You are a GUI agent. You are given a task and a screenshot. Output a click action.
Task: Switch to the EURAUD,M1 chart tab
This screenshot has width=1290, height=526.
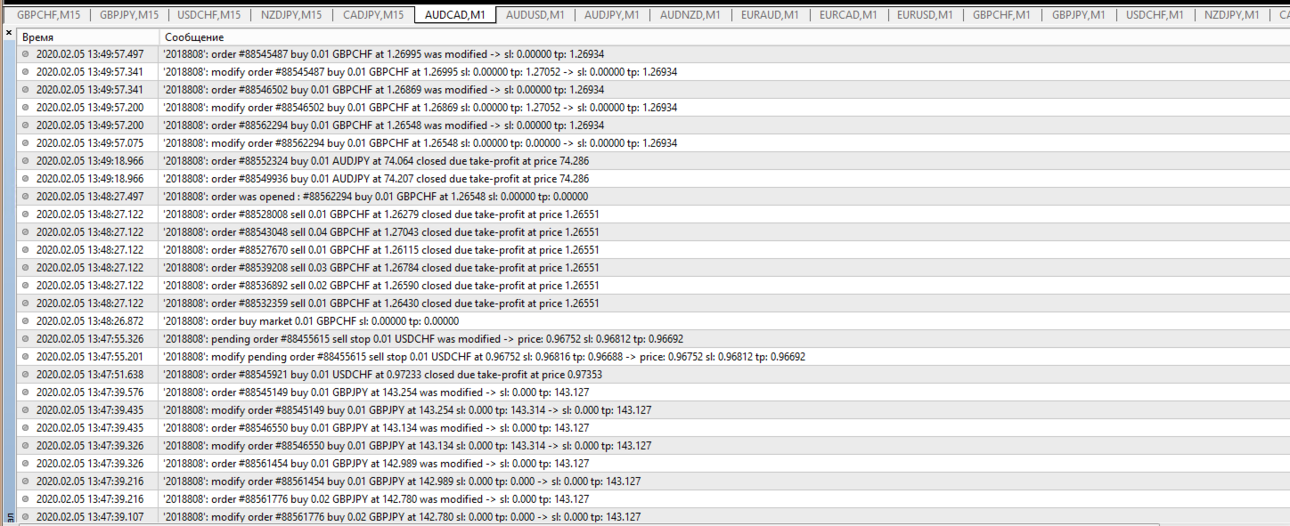770,15
